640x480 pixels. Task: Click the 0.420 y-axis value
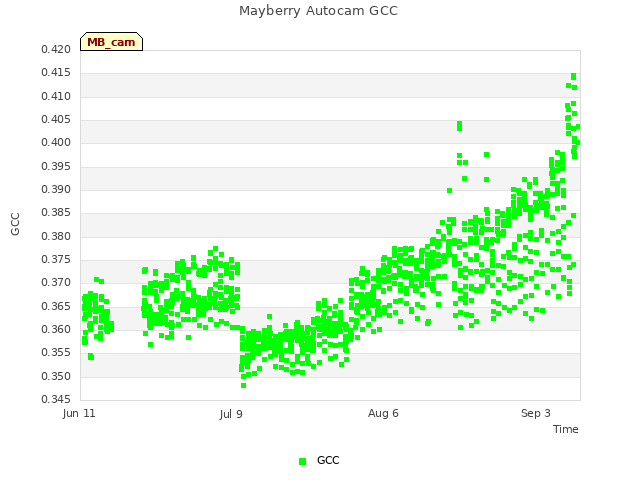[56, 49]
